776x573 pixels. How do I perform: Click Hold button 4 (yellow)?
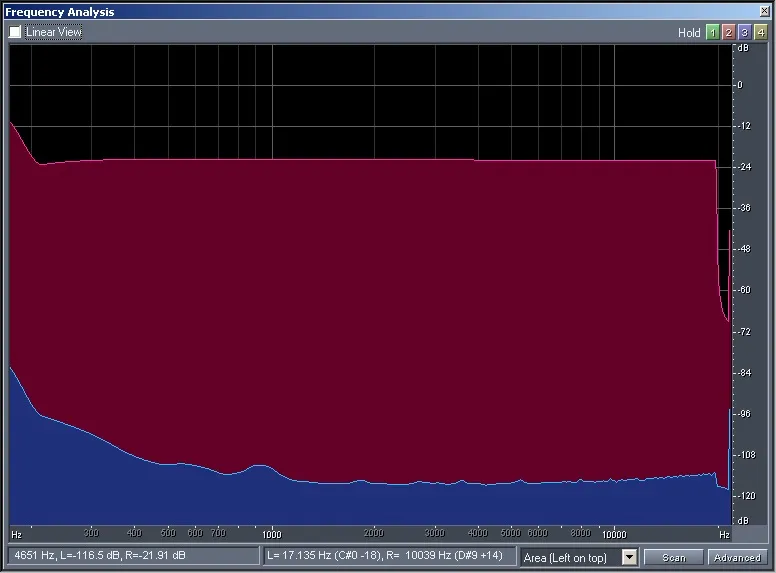pos(761,33)
